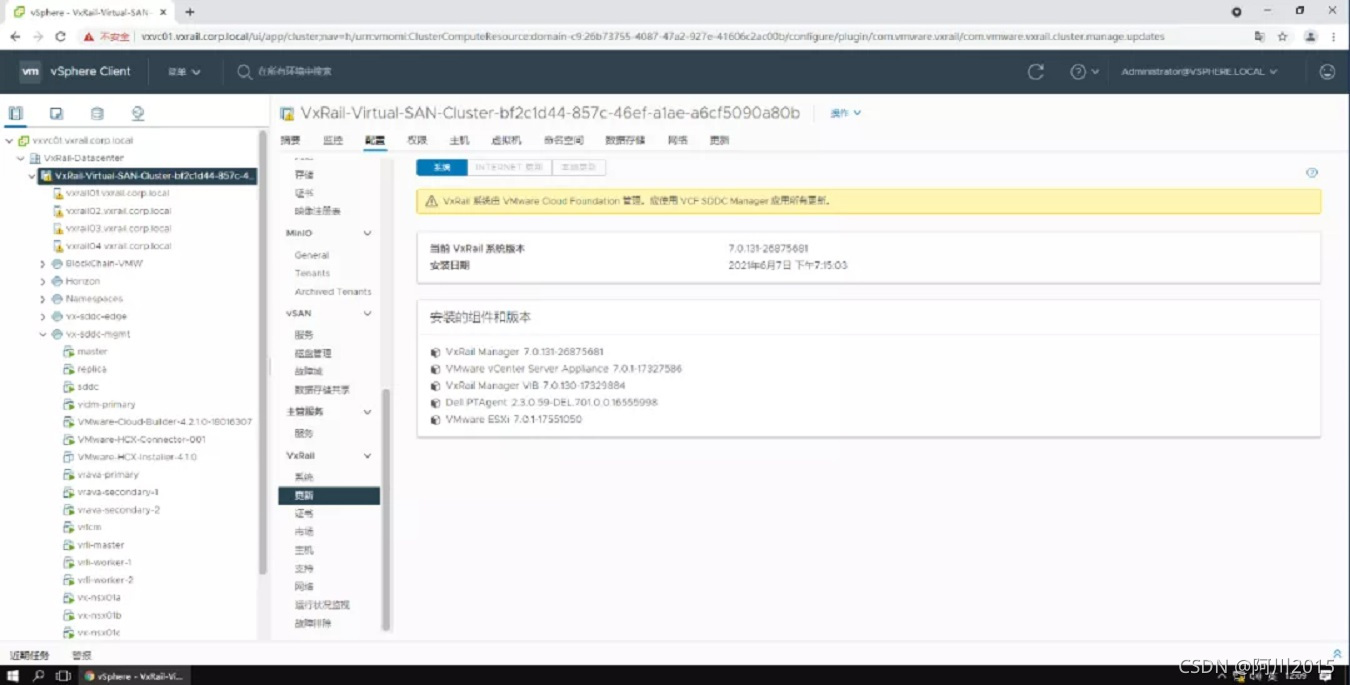Click the vSphere refresh icon
Image resolution: width=1350 pixels, height=685 pixels.
(x=1036, y=72)
